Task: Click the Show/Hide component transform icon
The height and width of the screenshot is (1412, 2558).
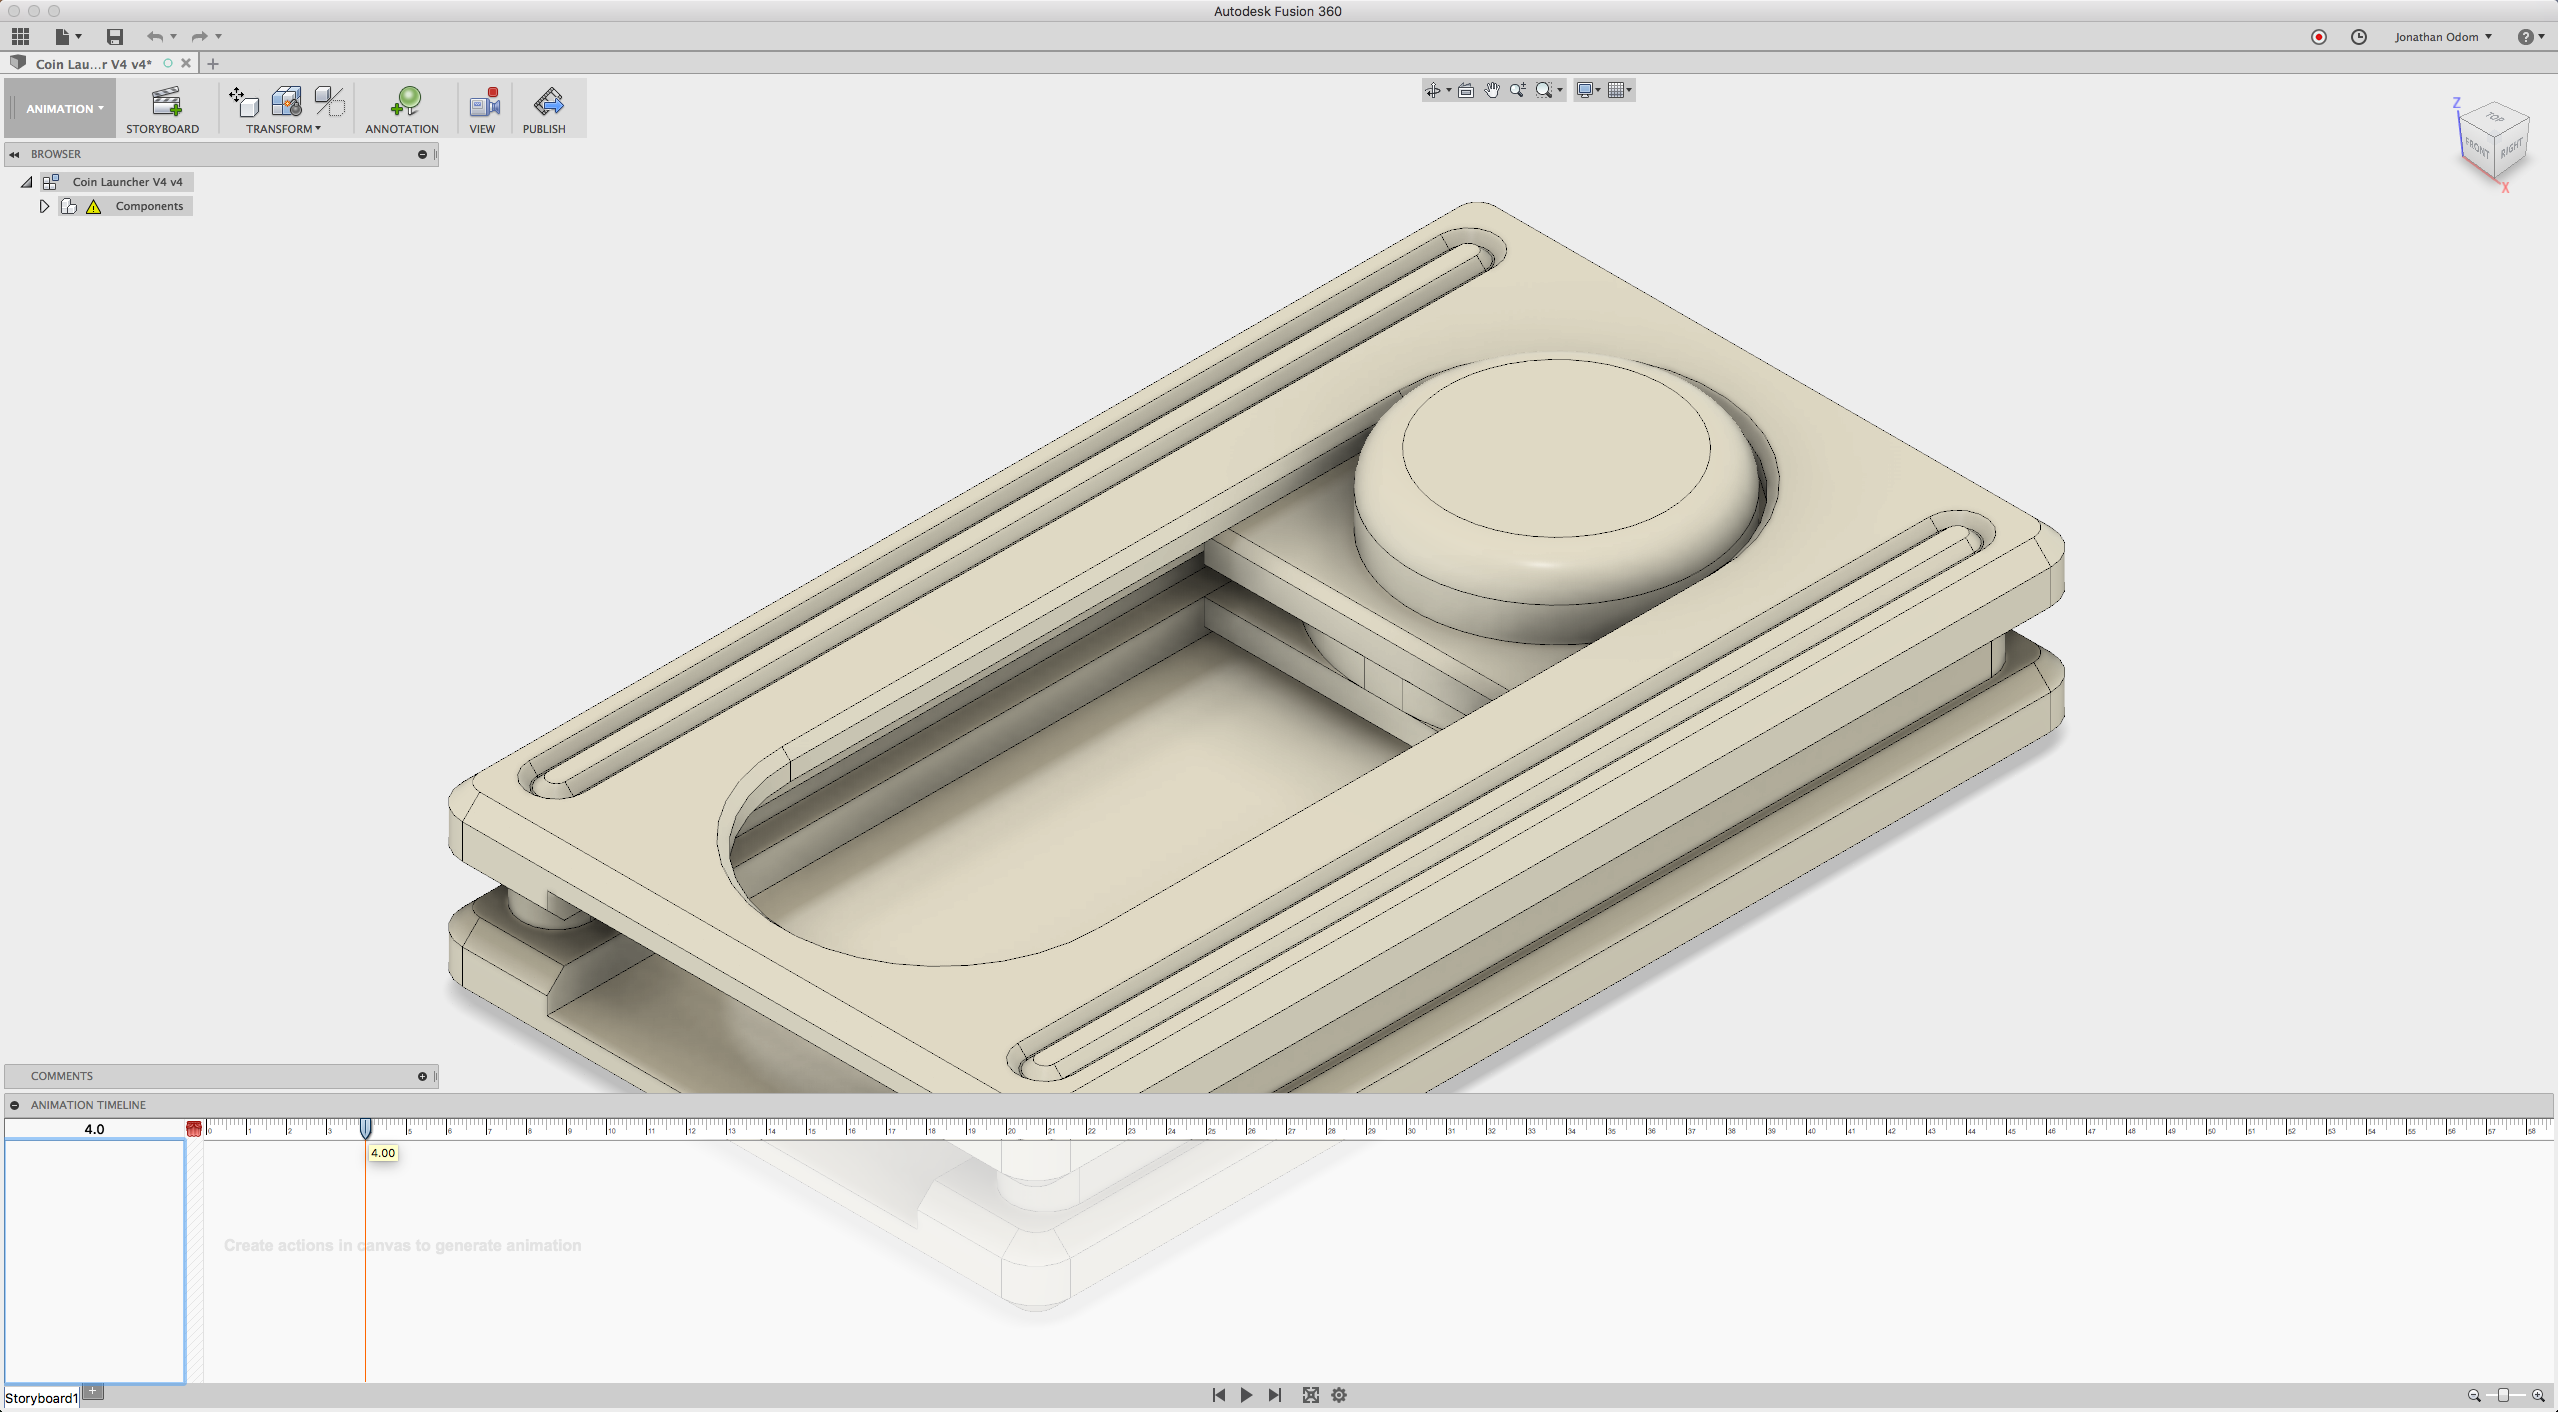Action: (x=329, y=101)
